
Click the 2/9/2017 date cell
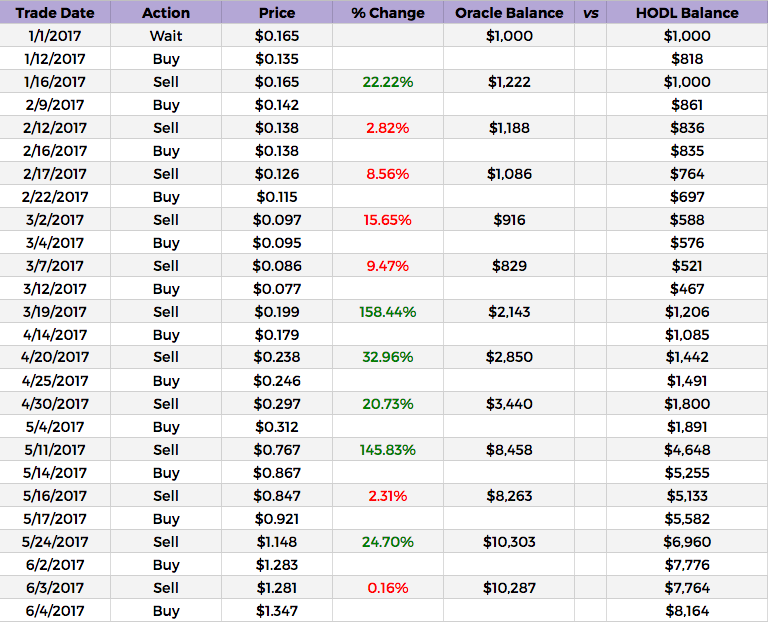[x=55, y=105]
